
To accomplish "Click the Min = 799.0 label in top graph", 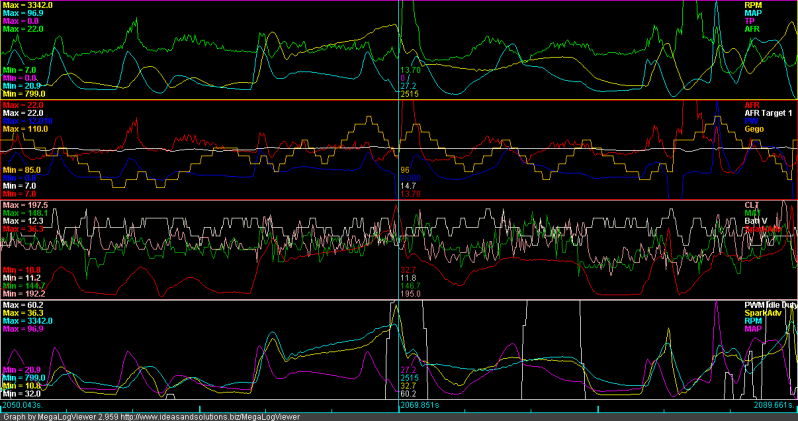I will [x=24, y=93].
